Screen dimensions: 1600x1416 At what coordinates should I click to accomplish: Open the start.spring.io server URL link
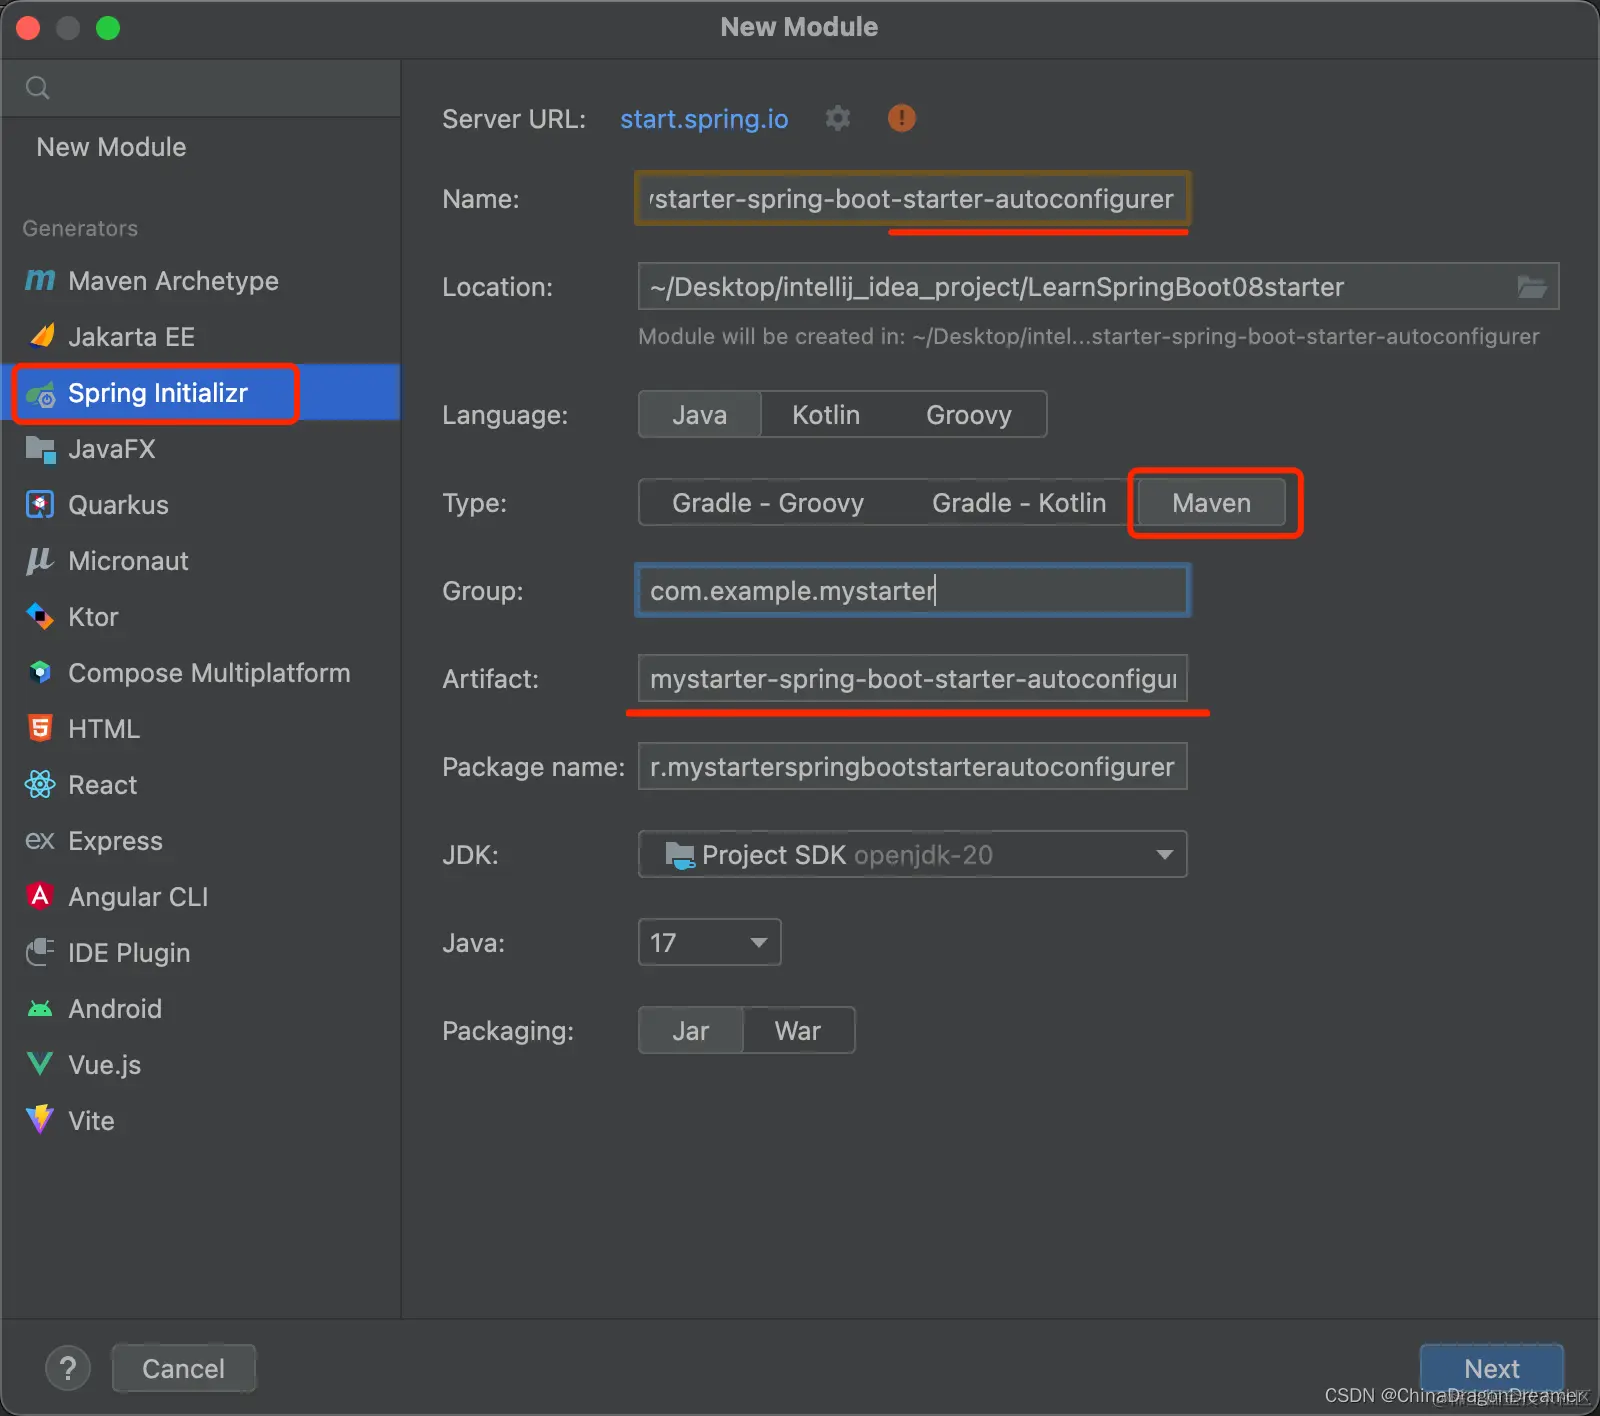(704, 119)
